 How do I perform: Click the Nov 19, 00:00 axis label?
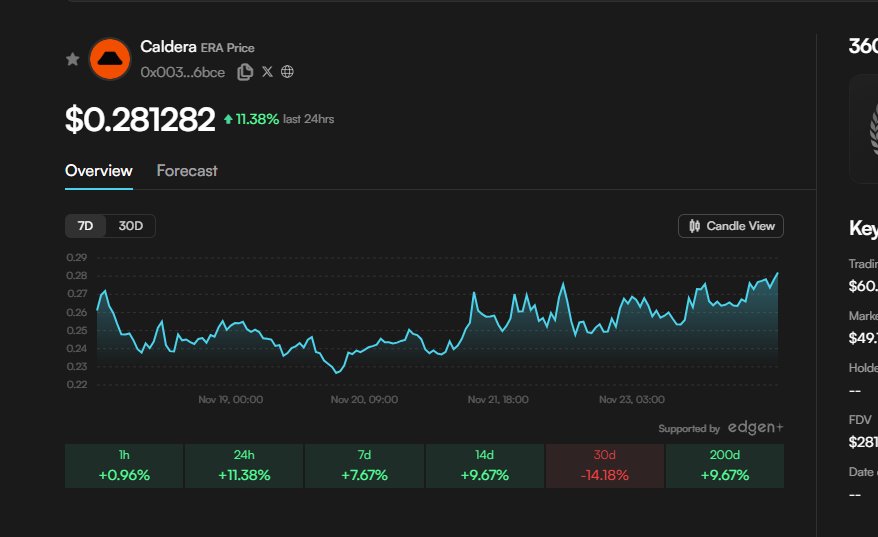pos(231,399)
